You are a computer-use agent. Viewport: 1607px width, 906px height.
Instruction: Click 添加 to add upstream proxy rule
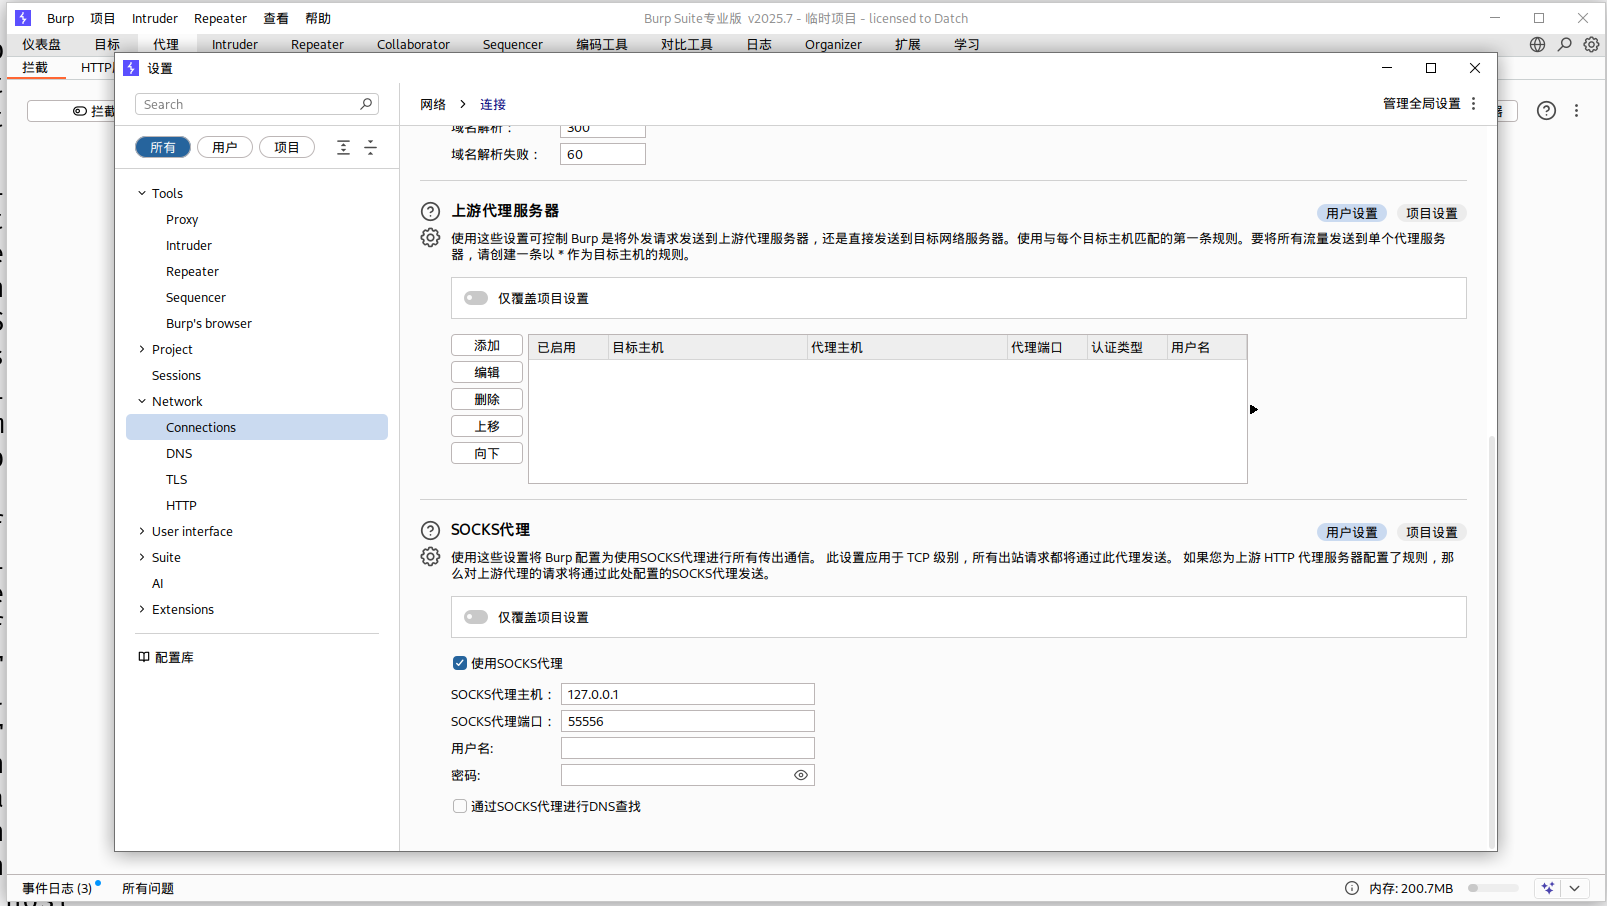tap(487, 345)
